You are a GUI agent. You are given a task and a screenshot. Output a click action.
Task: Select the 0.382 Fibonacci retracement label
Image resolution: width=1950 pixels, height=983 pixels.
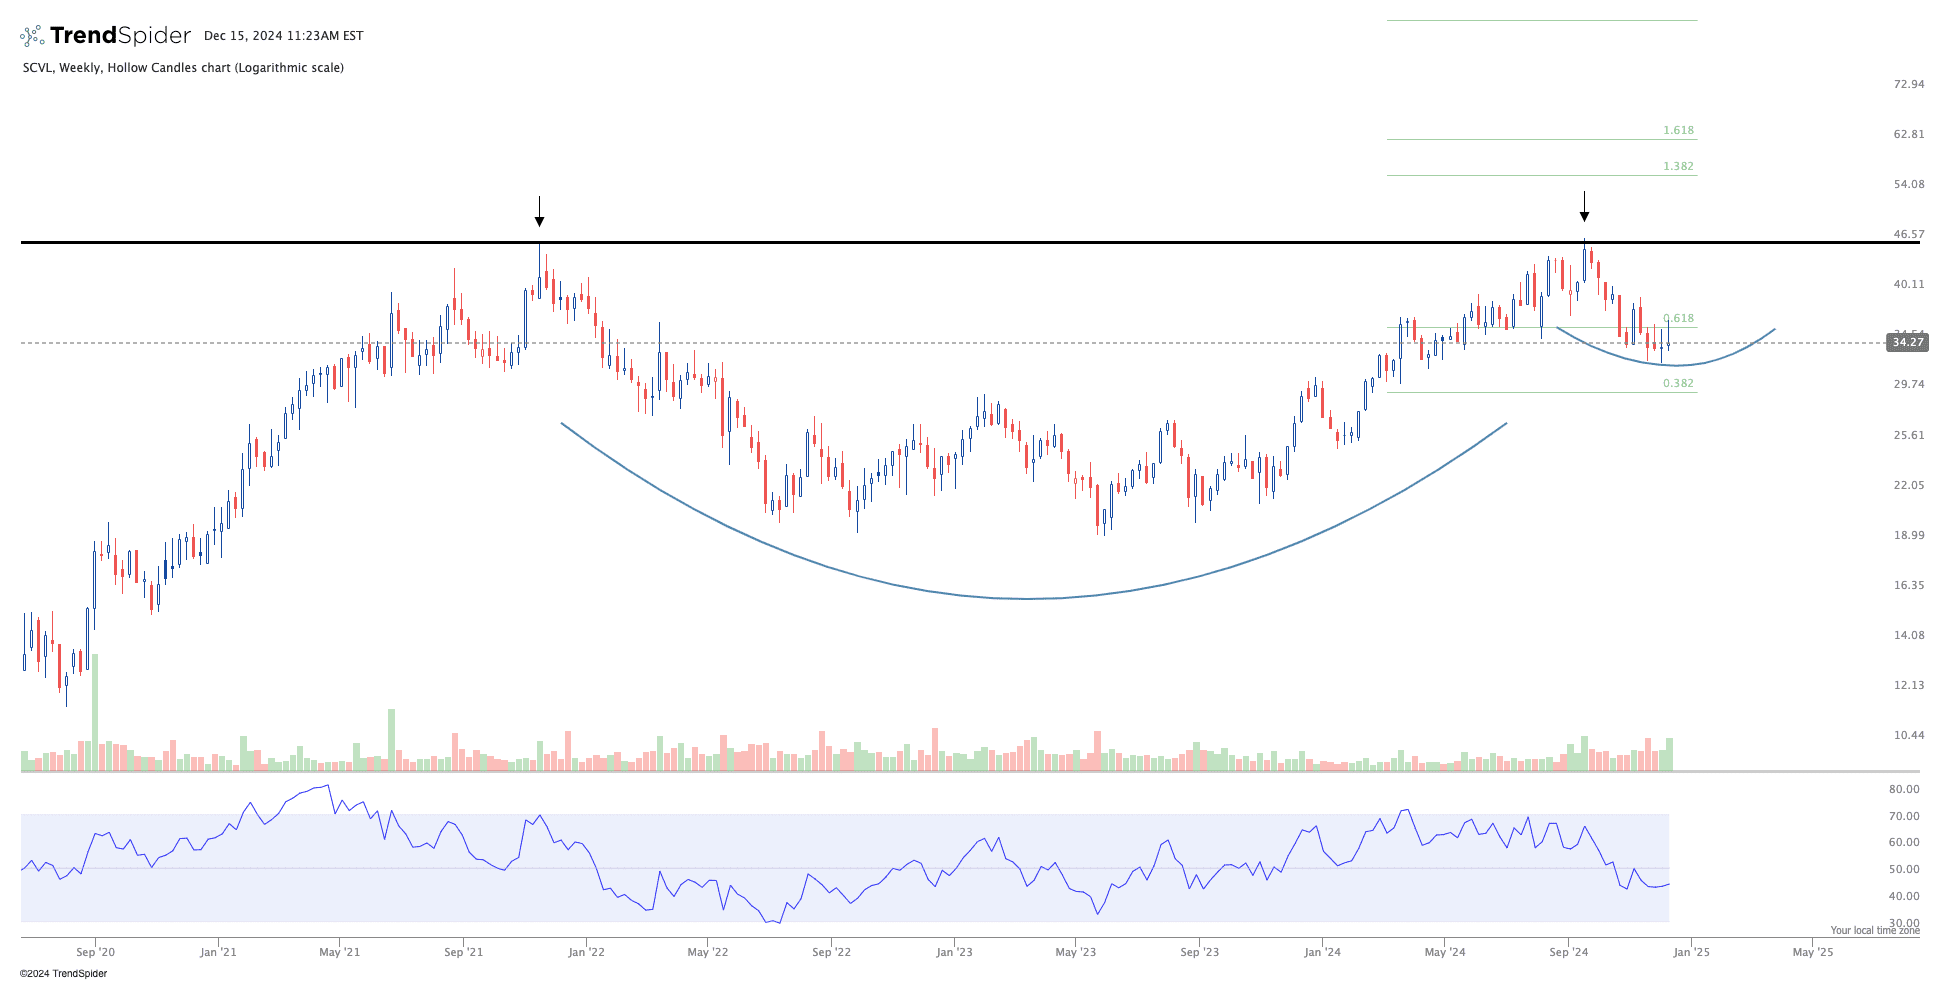point(1678,383)
